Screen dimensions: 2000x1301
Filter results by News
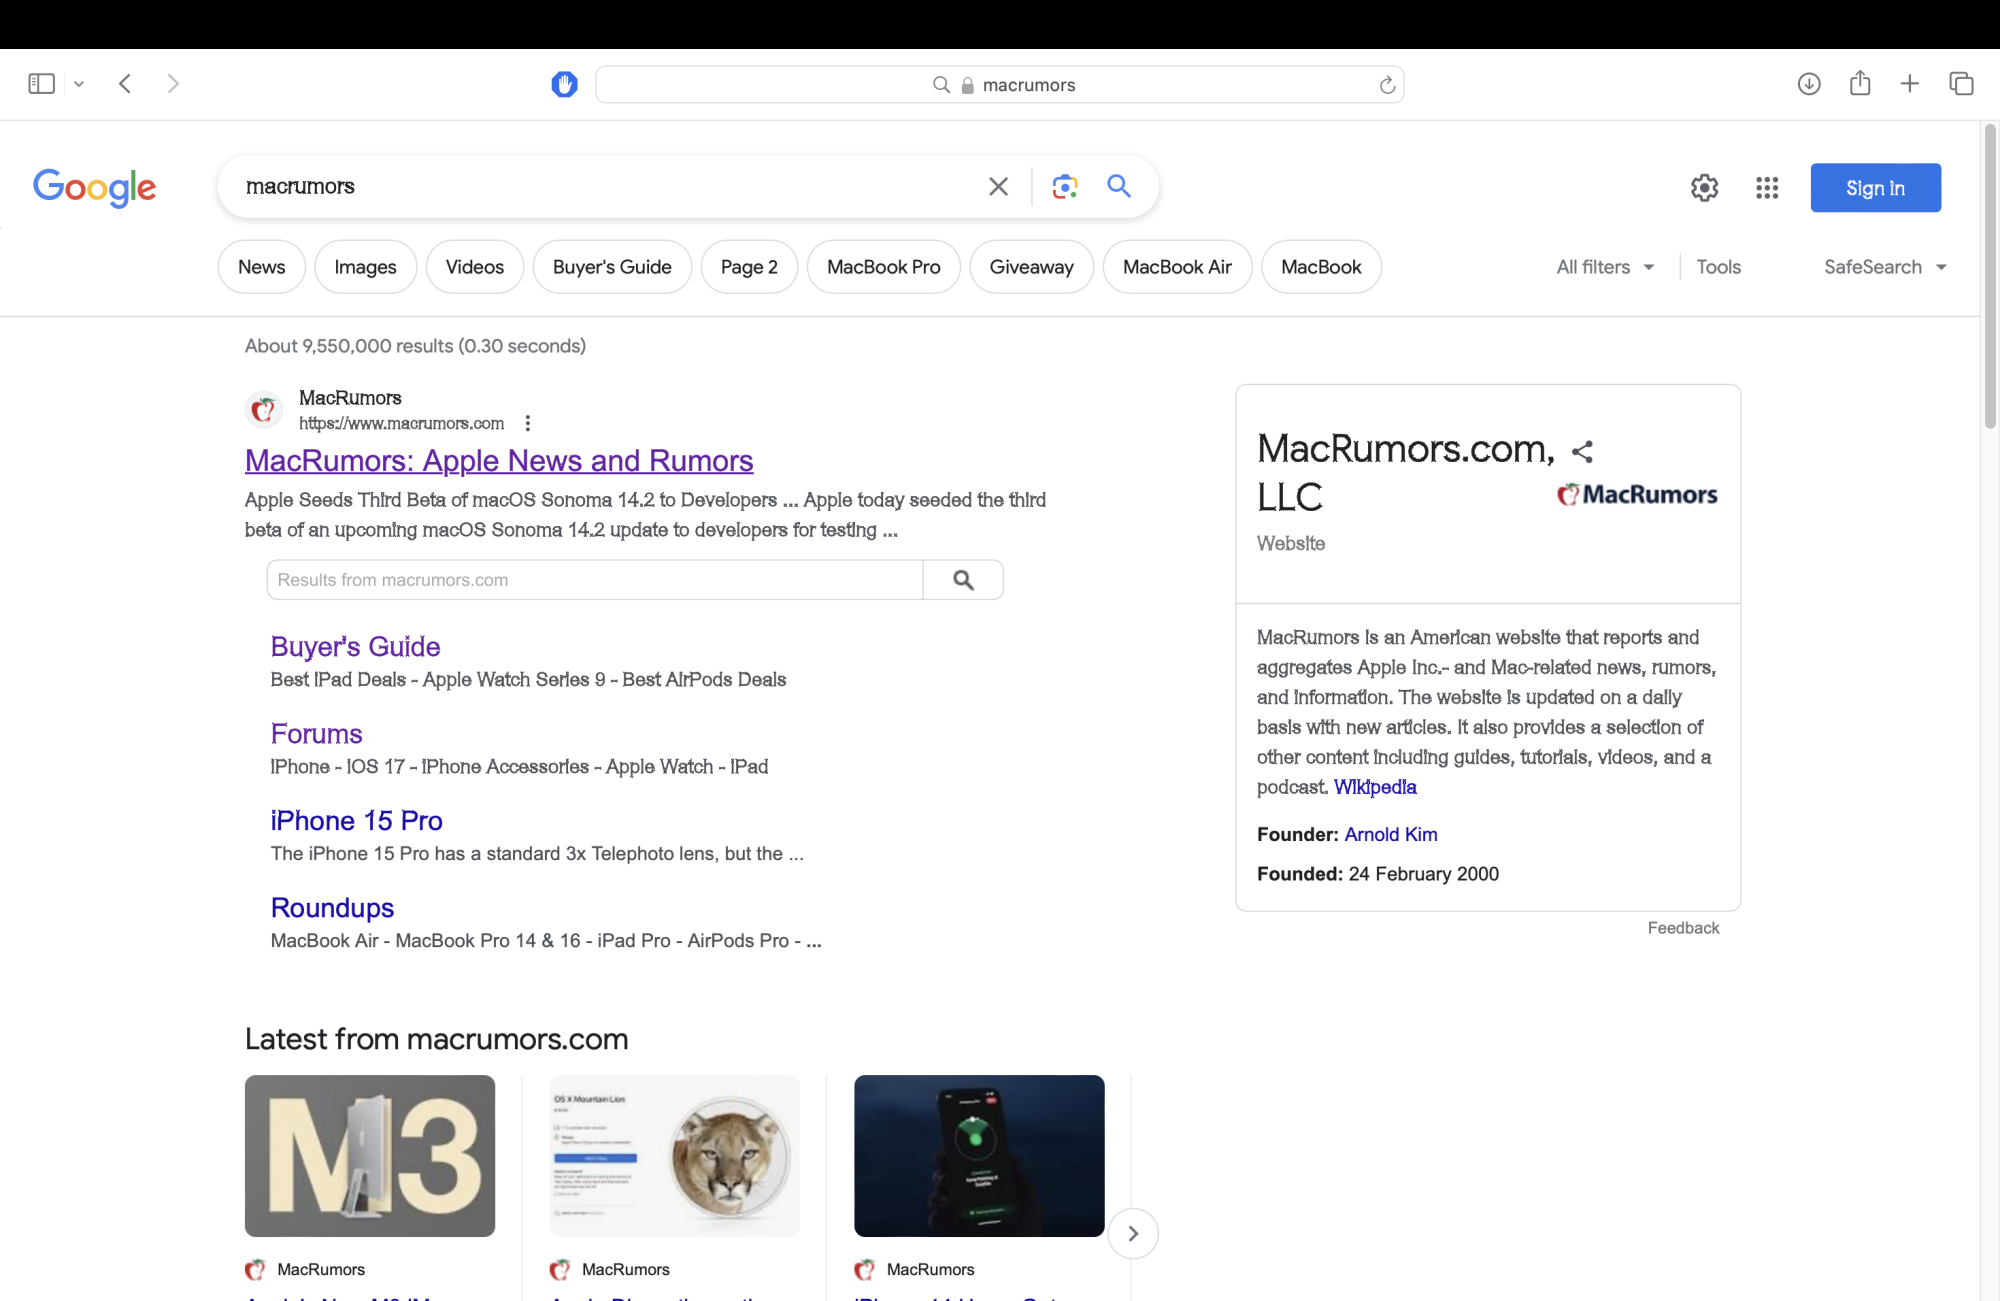point(262,267)
